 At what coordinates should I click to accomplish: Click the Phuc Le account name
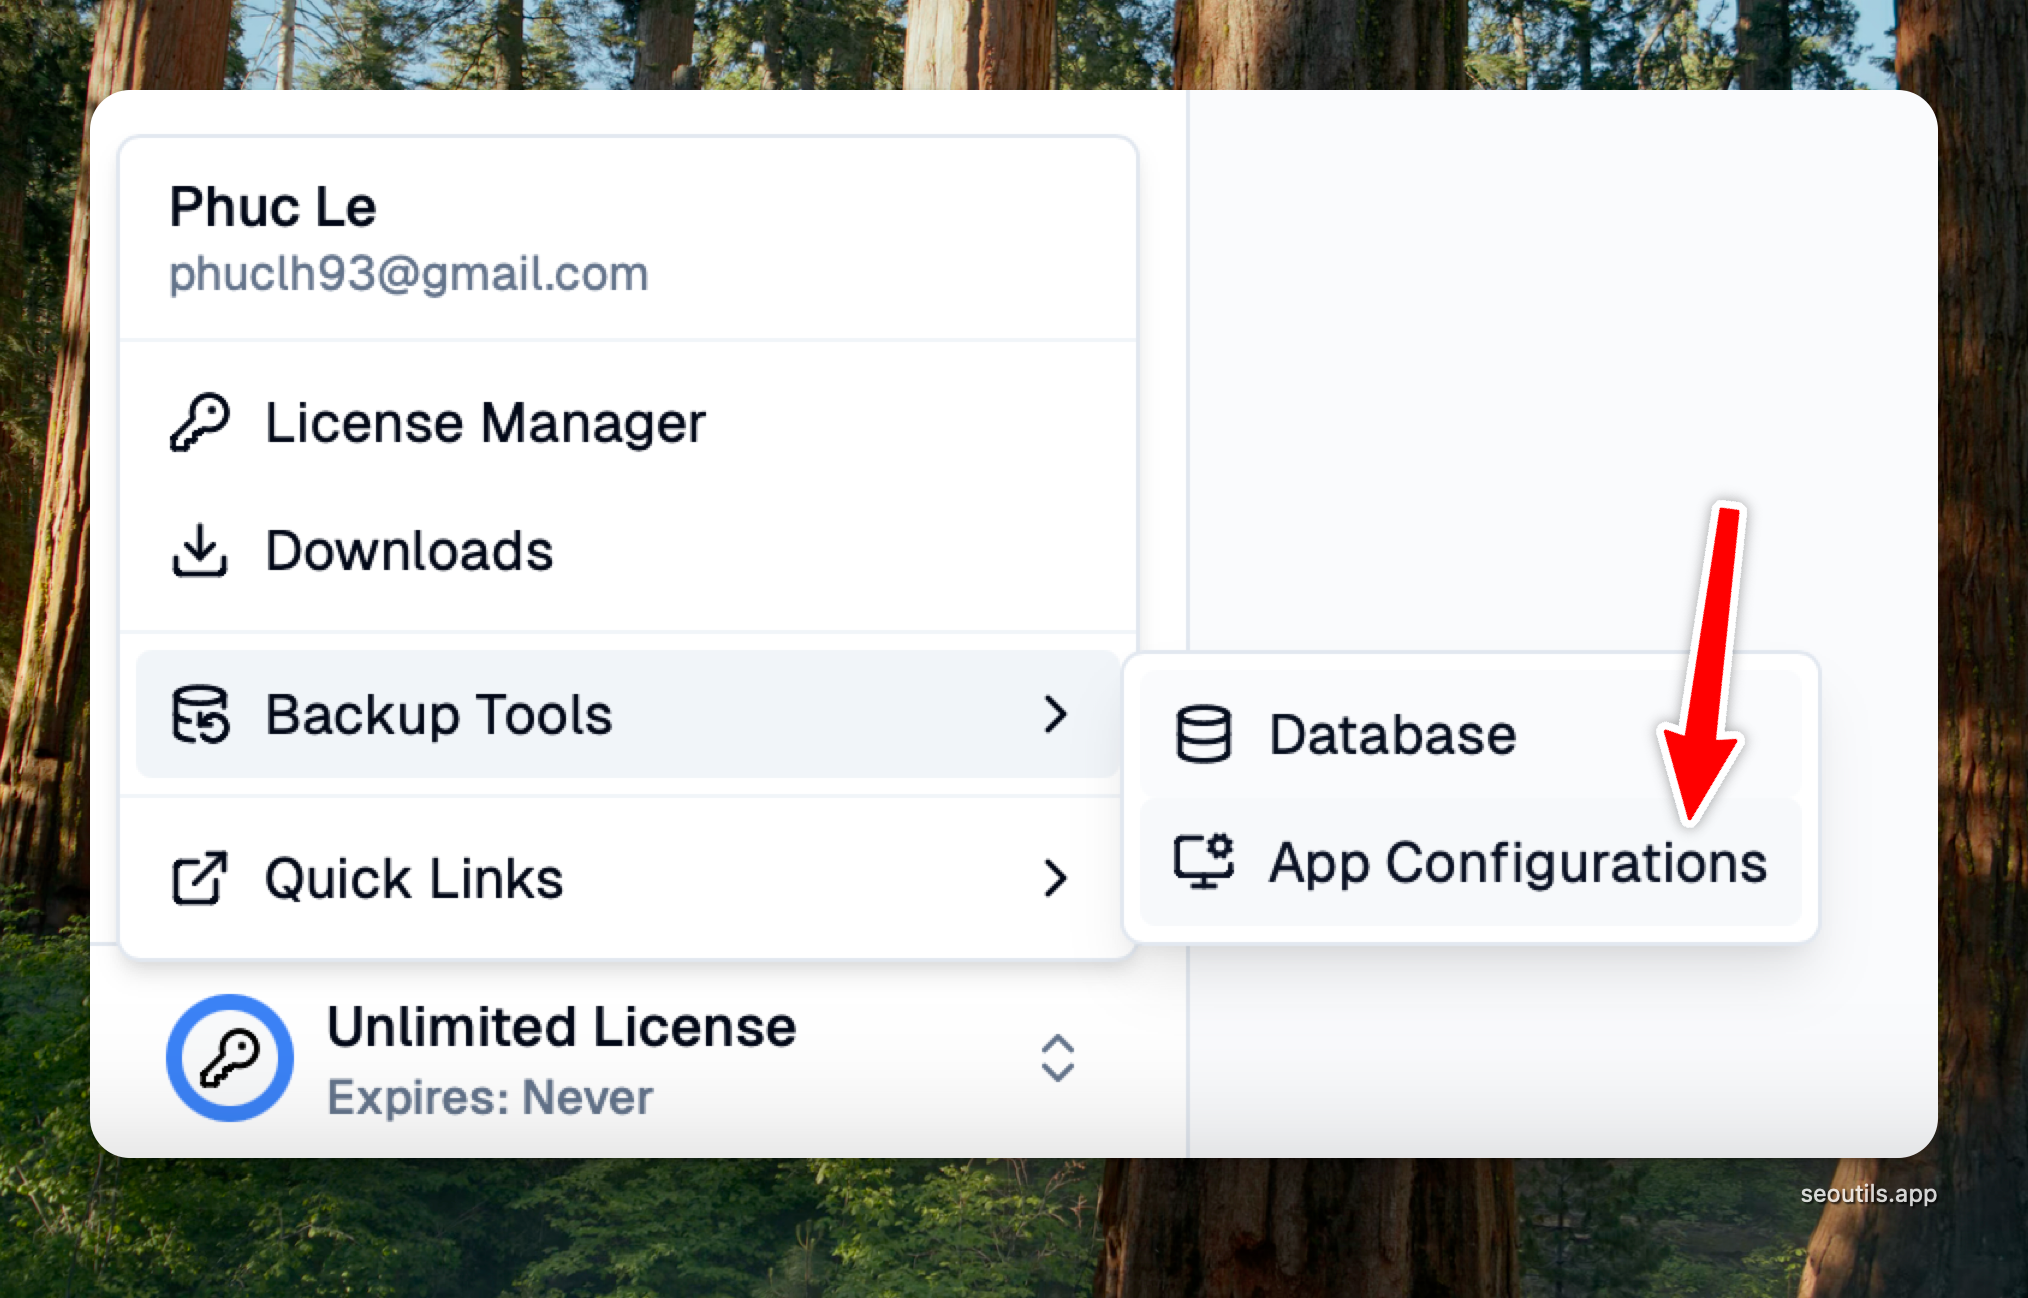pos(272,207)
